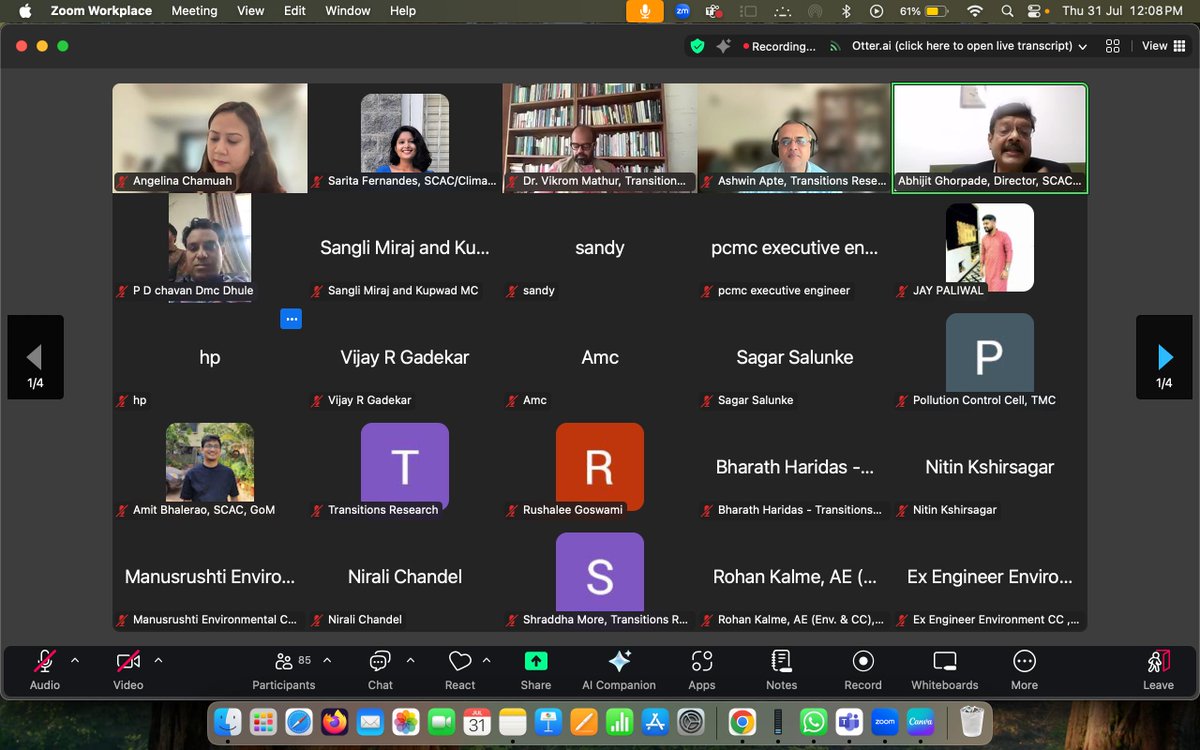Image resolution: width=1200 pixels, height=750 pixels.
Task: Open Spotlight search in menu bar
Action: click(x=1008, y=11)
